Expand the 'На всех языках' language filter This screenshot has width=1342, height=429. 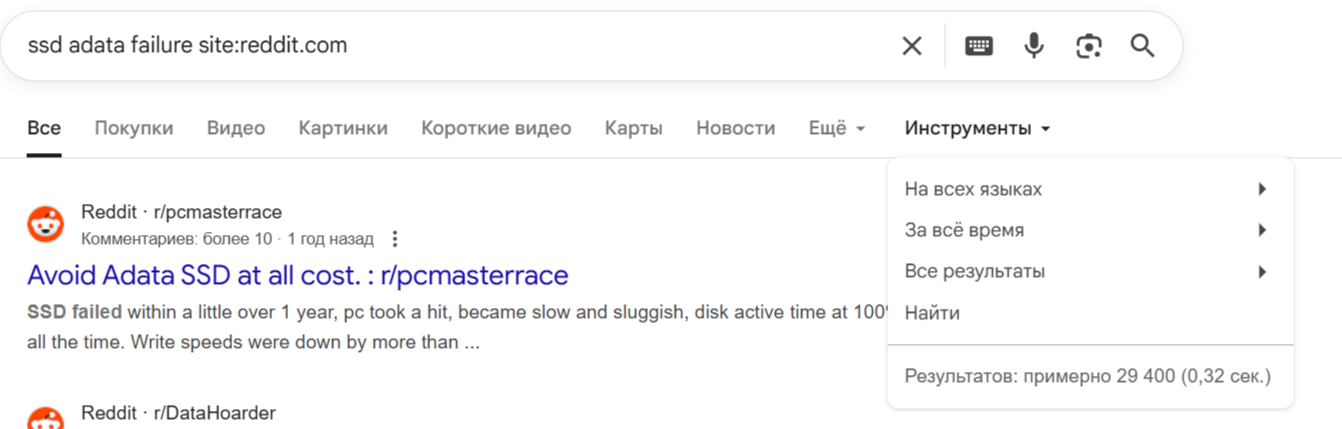tap(1090, 189)
